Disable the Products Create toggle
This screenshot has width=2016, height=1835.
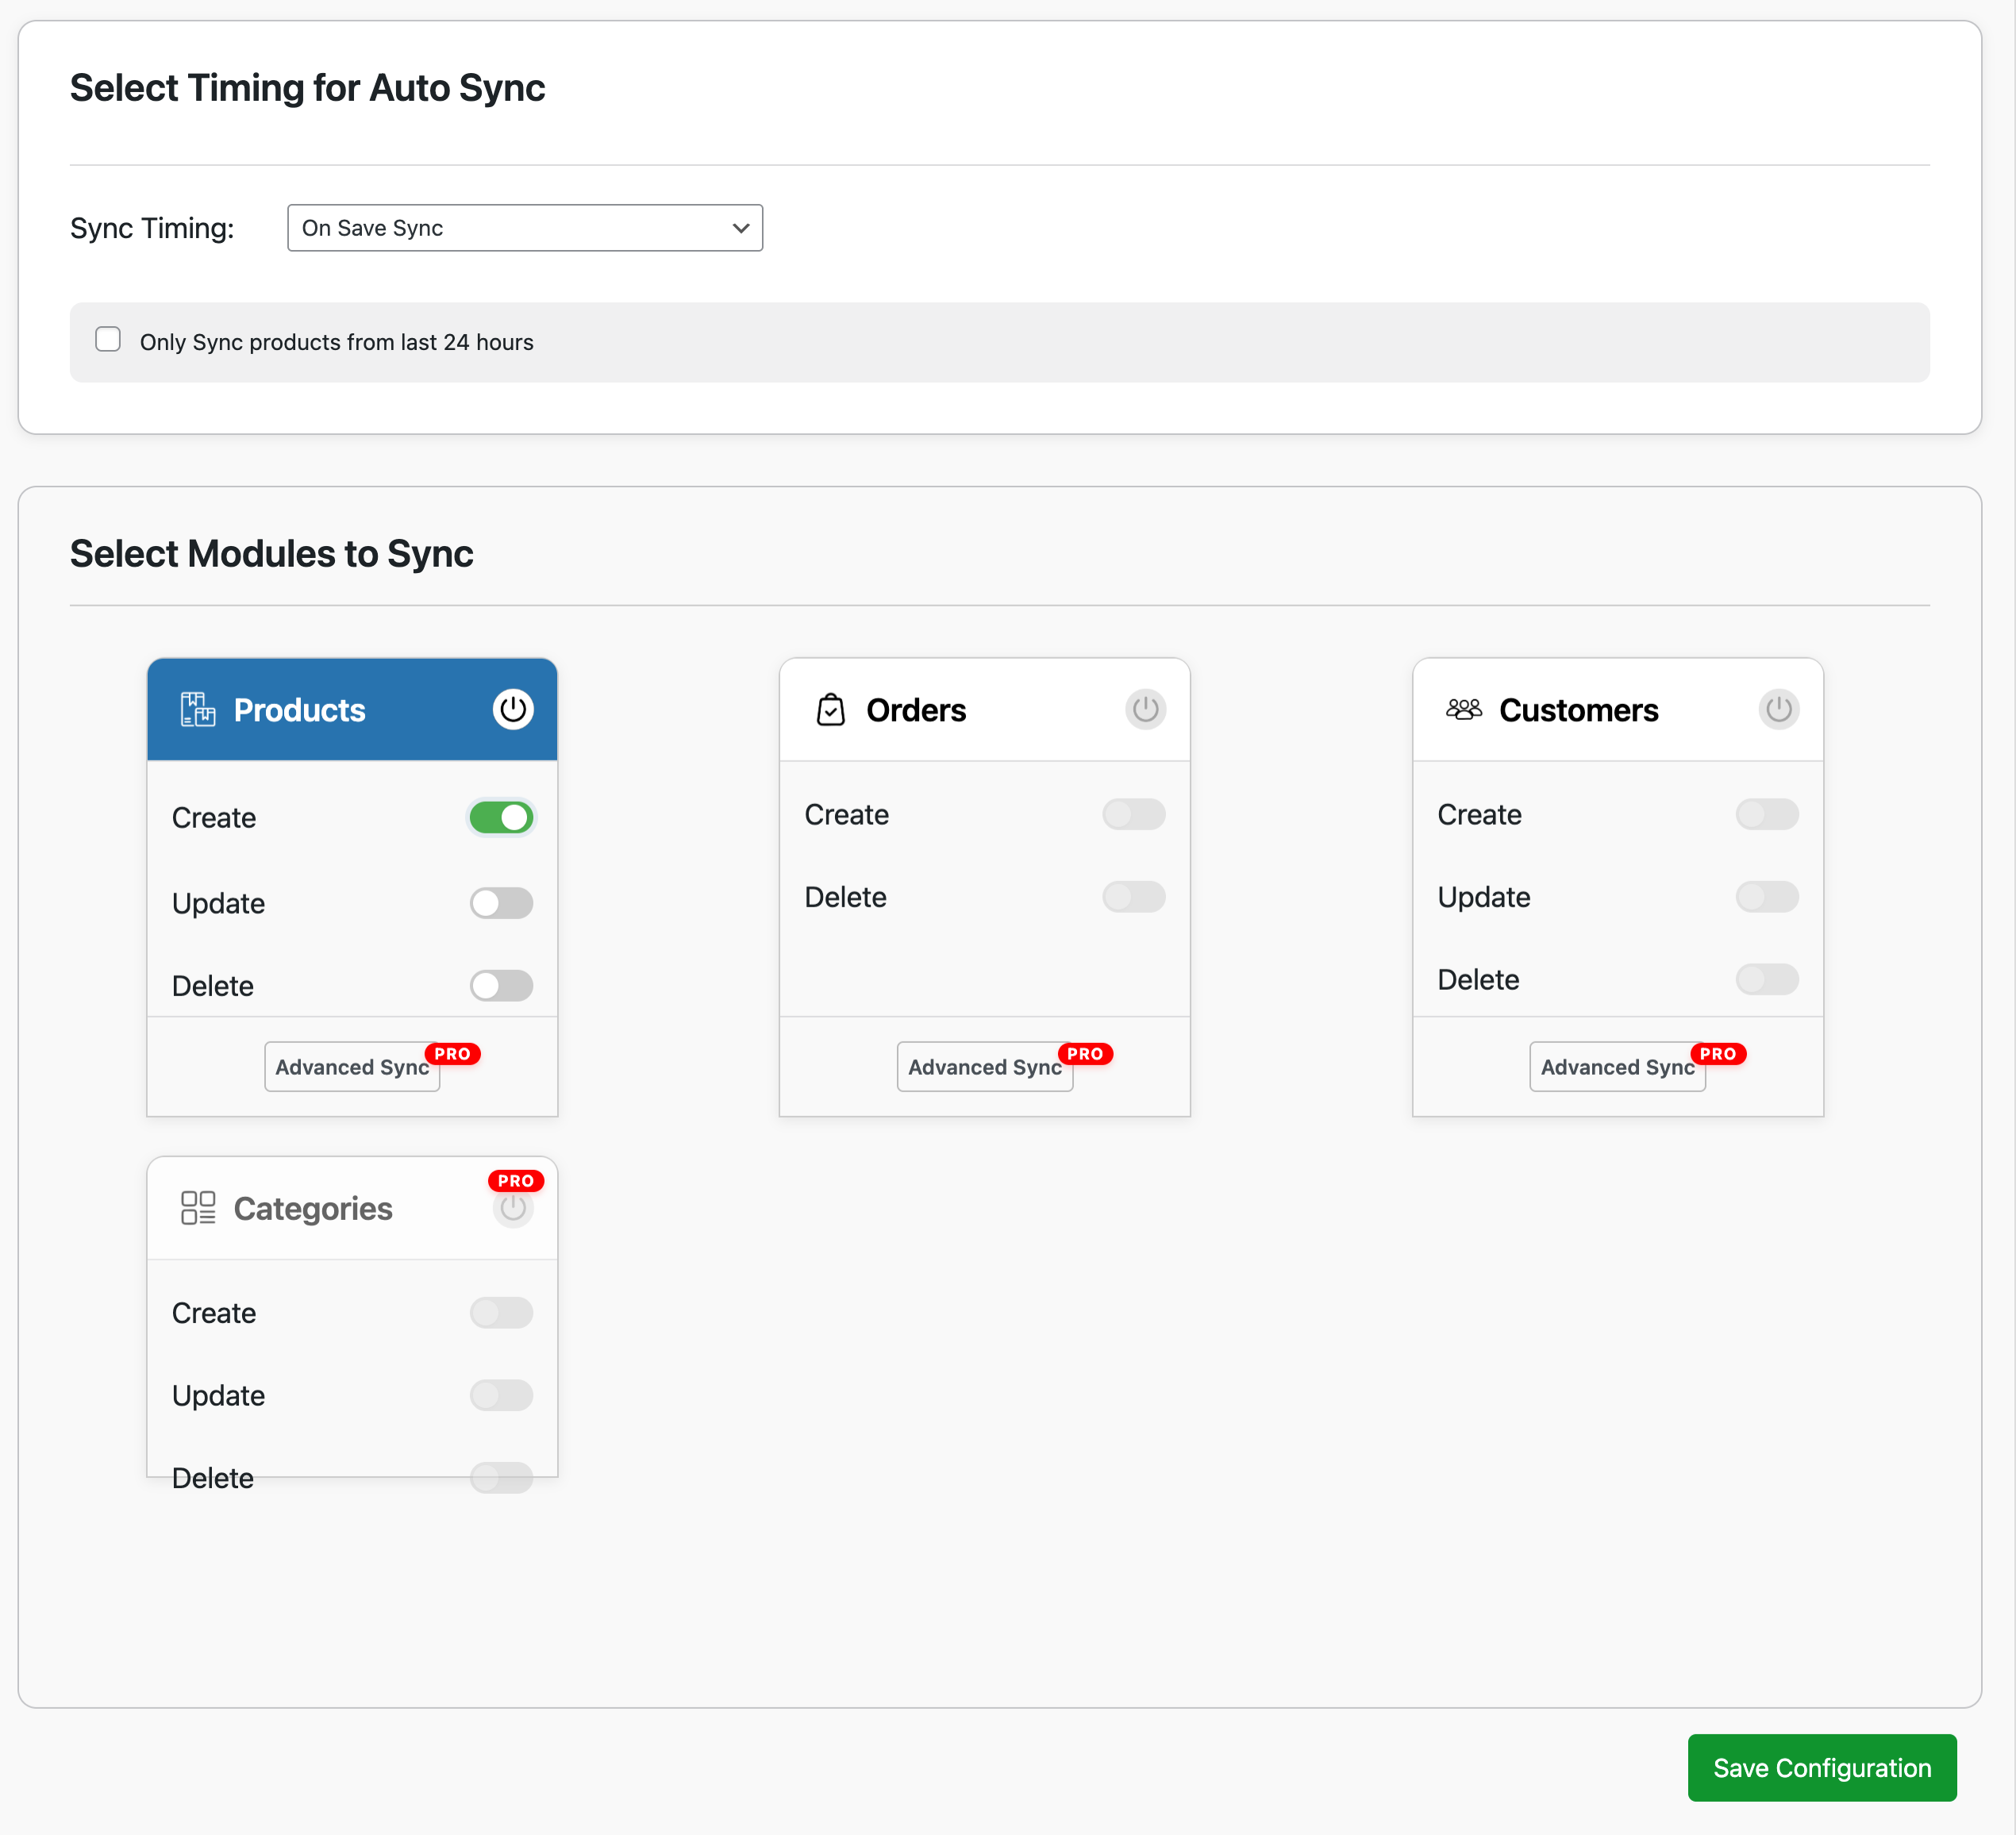tap(501, 817)
